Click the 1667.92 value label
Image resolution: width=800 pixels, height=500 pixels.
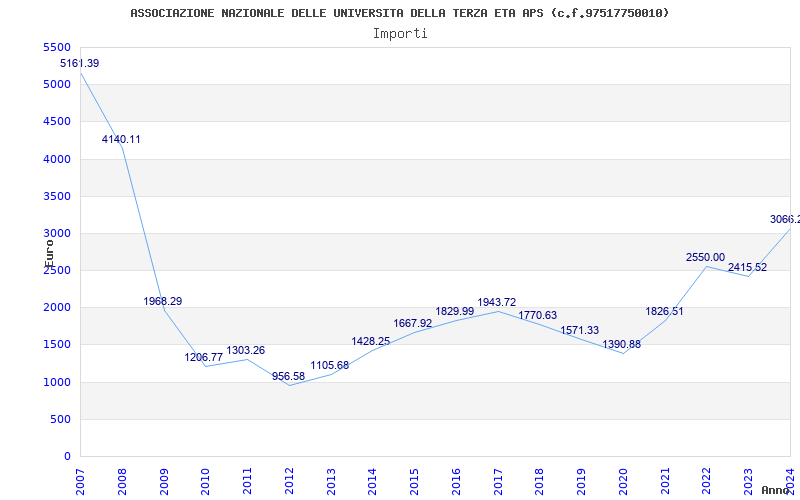pos(412,323)
